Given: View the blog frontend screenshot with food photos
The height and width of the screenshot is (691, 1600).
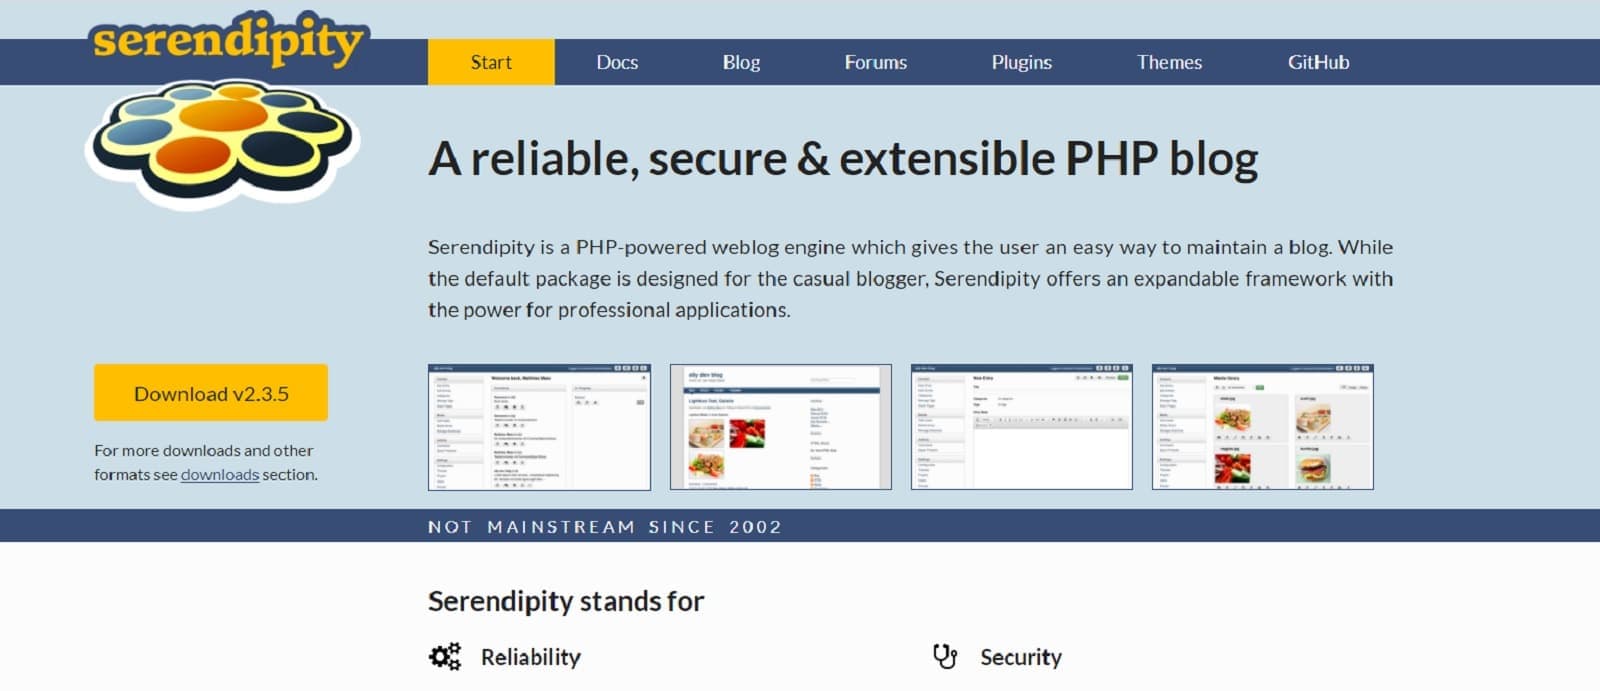Looking at the screenshot, I should 780,427.
